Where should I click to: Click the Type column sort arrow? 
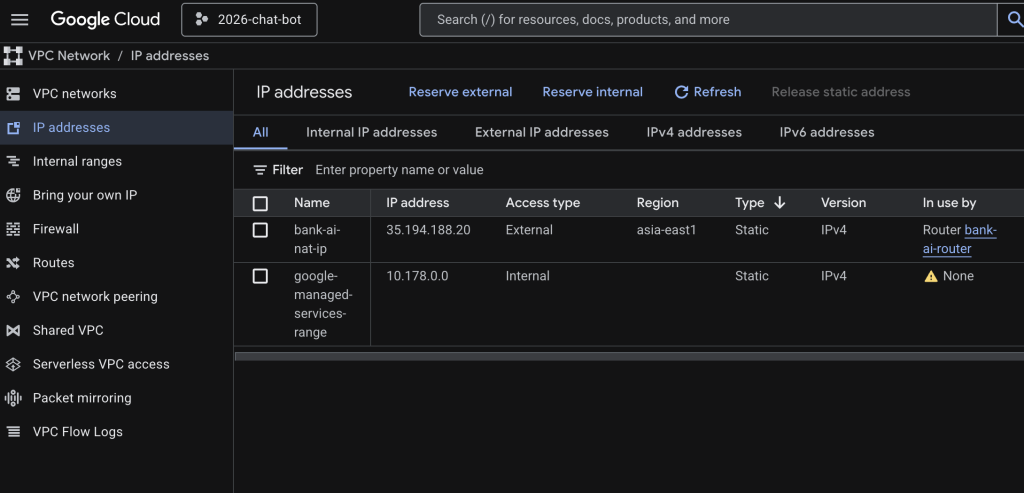click(779, 203)
